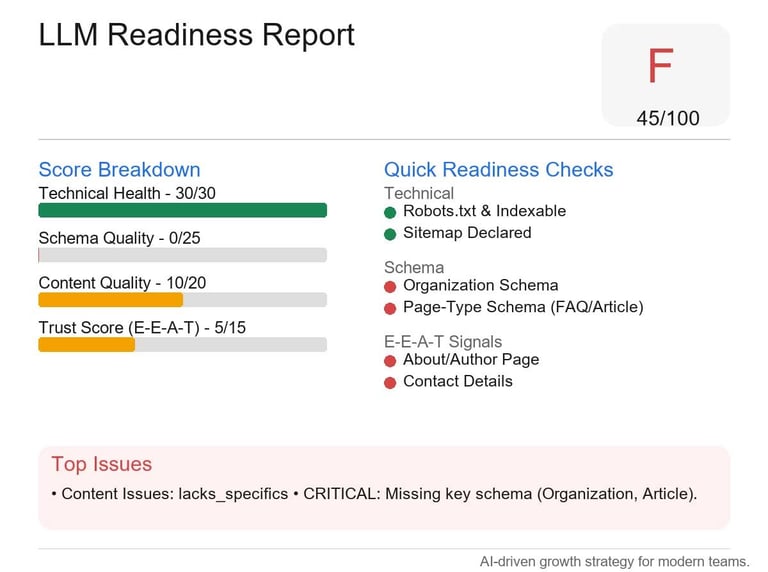Click the green dot beside Sitemap Declared
The image size is (768, 572).
point(390,235)
